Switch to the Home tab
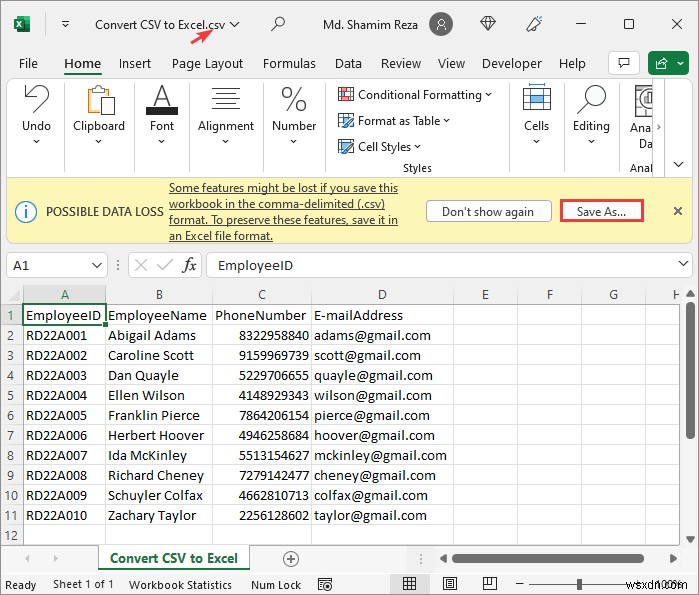699x595 pixels. pyautogui.click(x=82, y=64)
